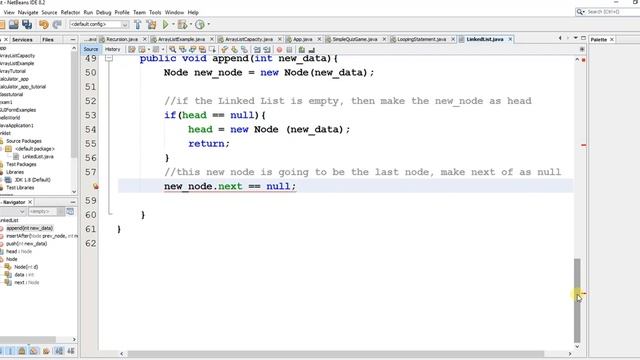Collapse the append method code fold
Screen dimensions: 640x360
[109, 58]
